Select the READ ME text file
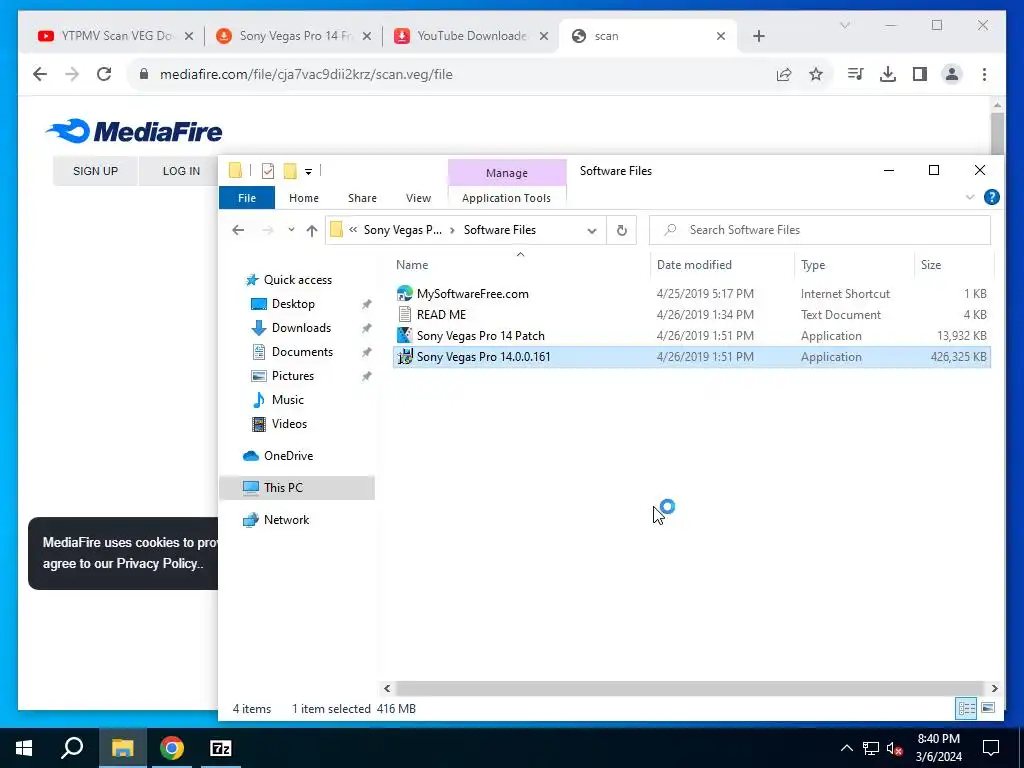 [x=441, y=315]
